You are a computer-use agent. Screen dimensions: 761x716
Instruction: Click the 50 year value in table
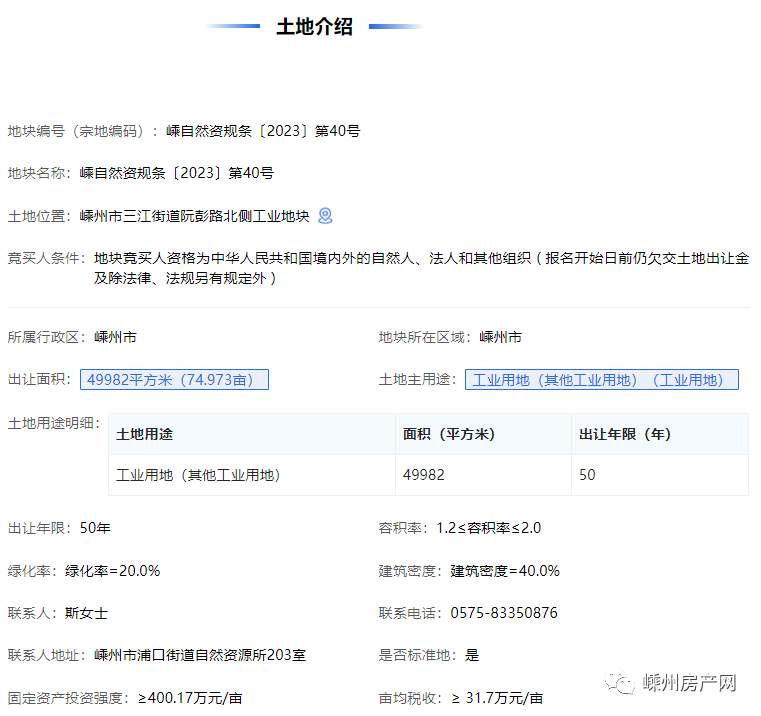[x=587, y=475]
